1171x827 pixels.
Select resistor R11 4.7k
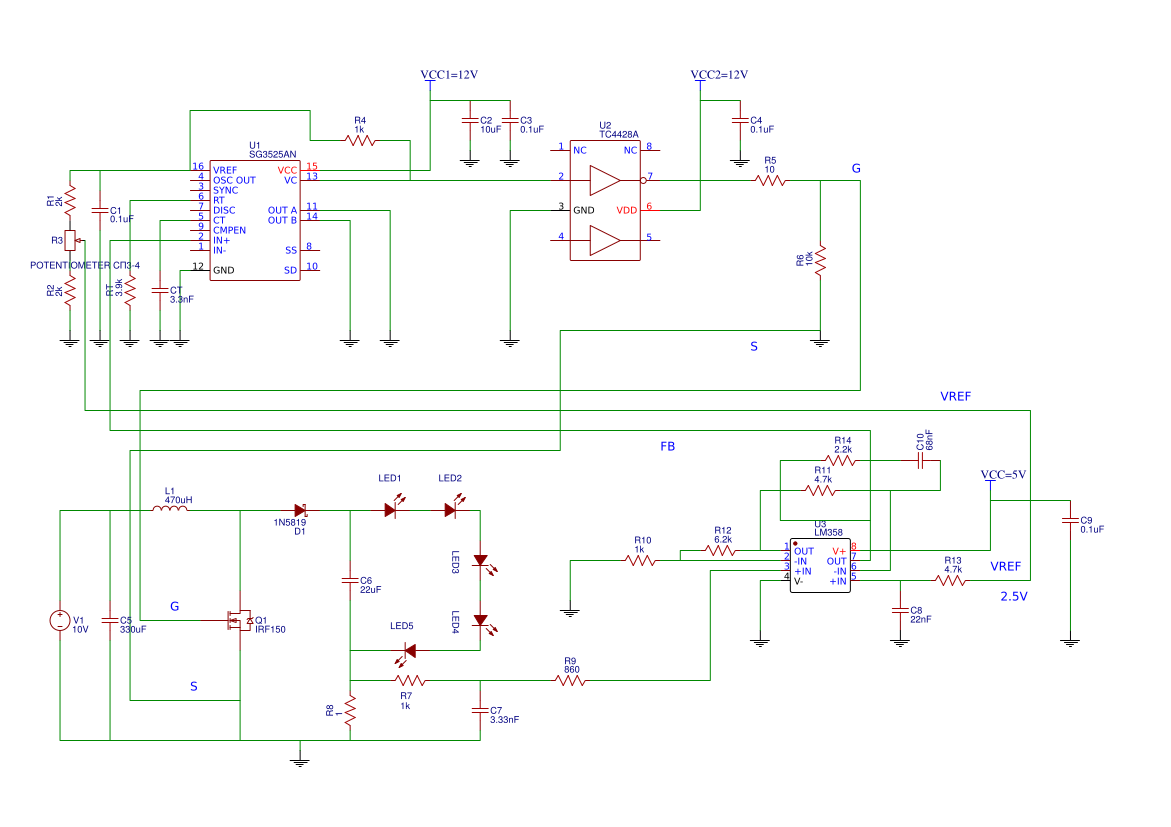pos(821,491)
